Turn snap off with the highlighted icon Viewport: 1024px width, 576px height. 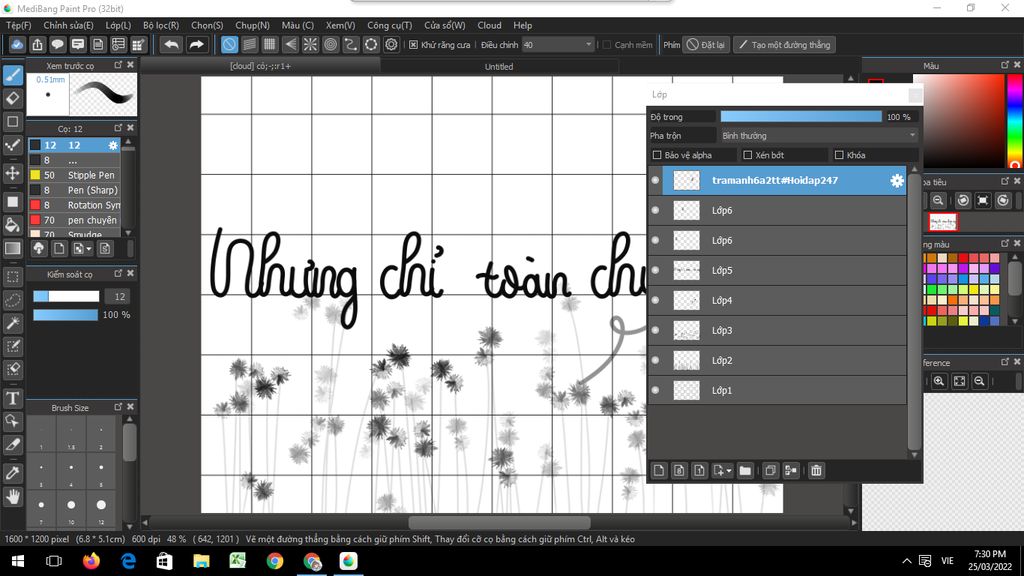point(229,44)
